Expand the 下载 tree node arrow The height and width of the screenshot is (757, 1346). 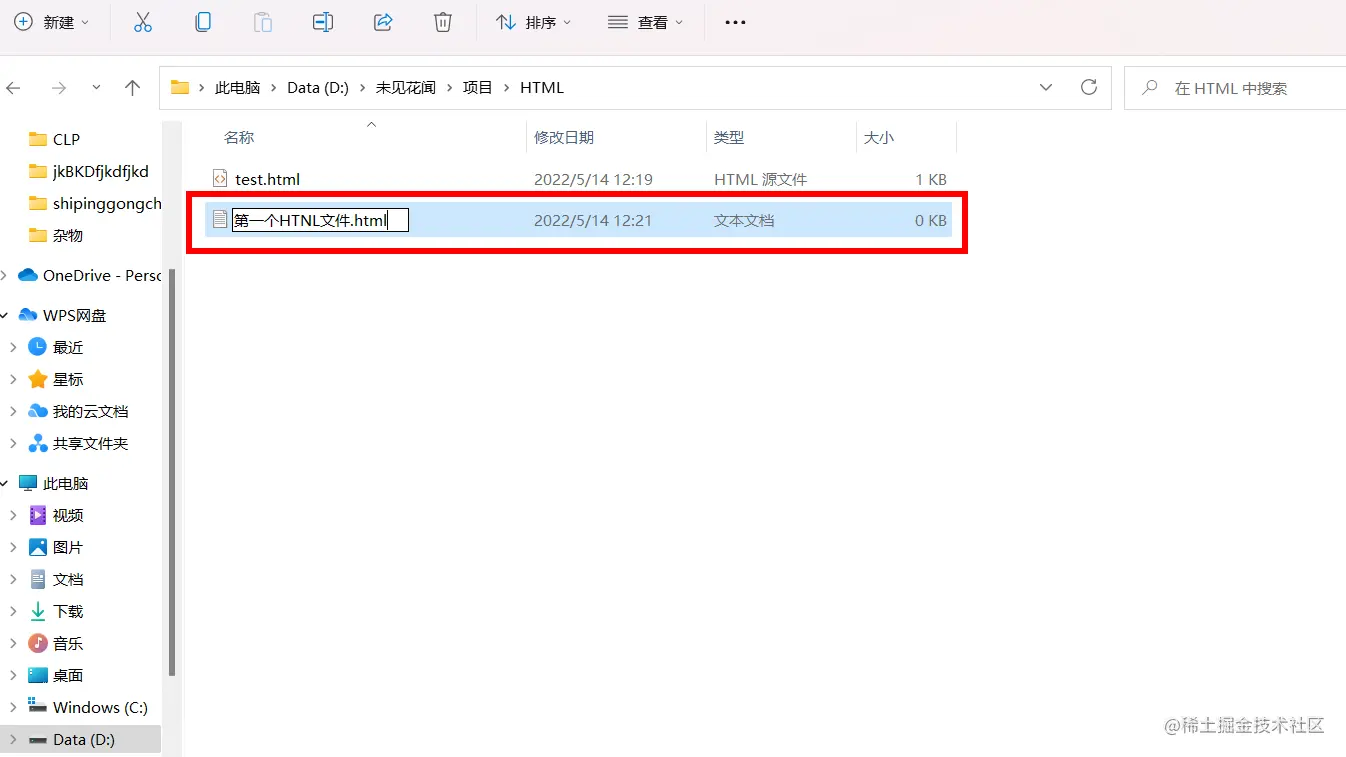(x=13, y=611)
